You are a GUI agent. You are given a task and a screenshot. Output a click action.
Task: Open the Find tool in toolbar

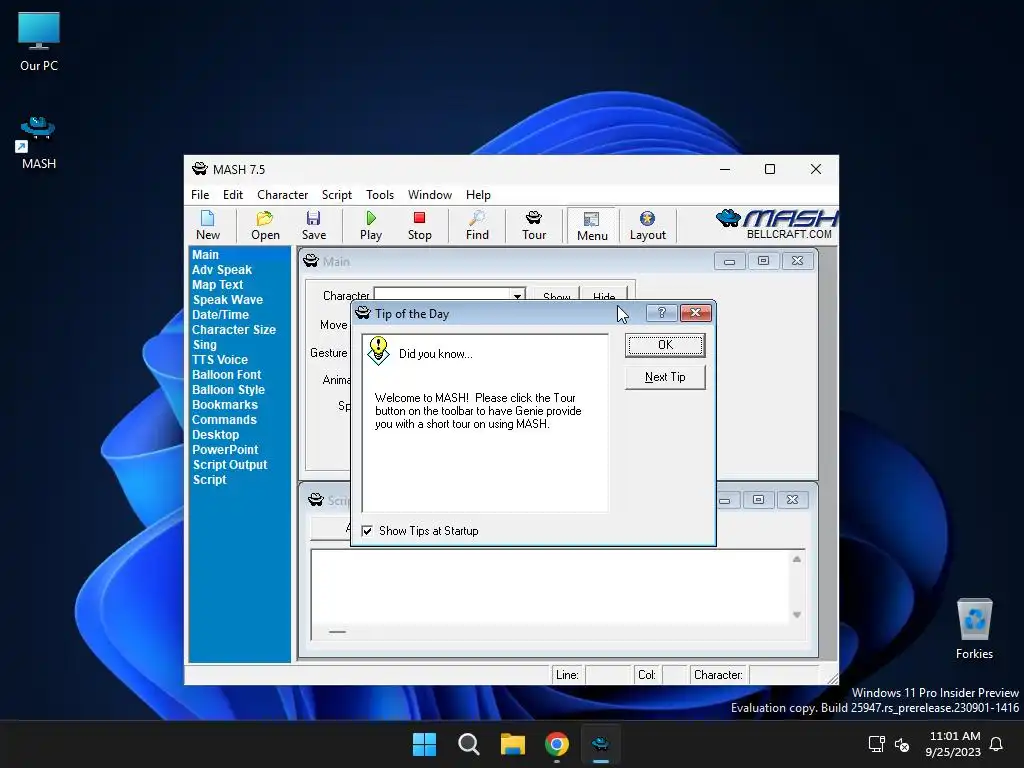[x=477, y=225]
